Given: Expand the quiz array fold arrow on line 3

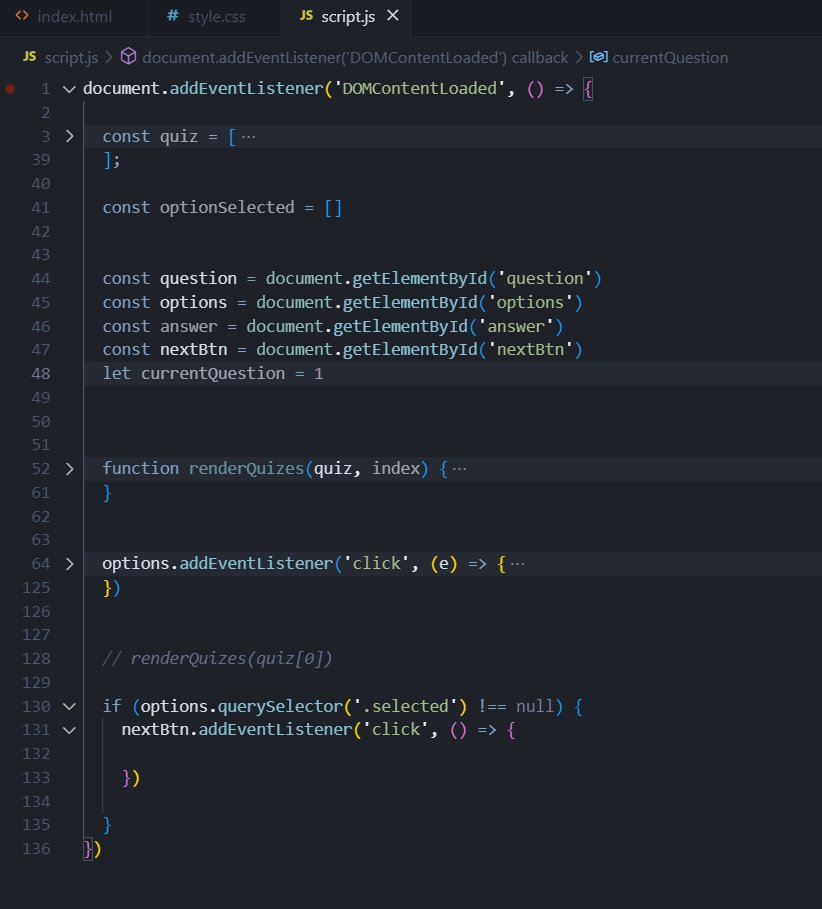Looking at the screenshot, I should [68, 136].
